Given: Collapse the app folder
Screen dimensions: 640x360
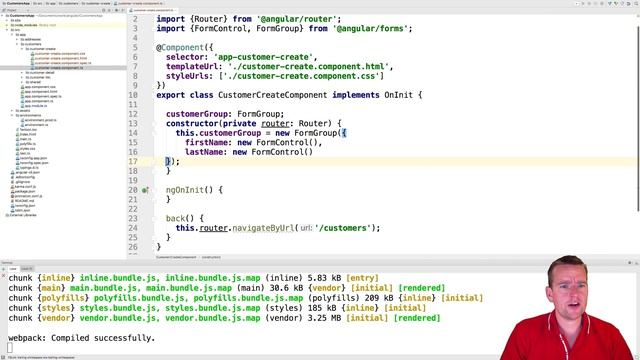Looking at the screenshot, I should point(12,35).
